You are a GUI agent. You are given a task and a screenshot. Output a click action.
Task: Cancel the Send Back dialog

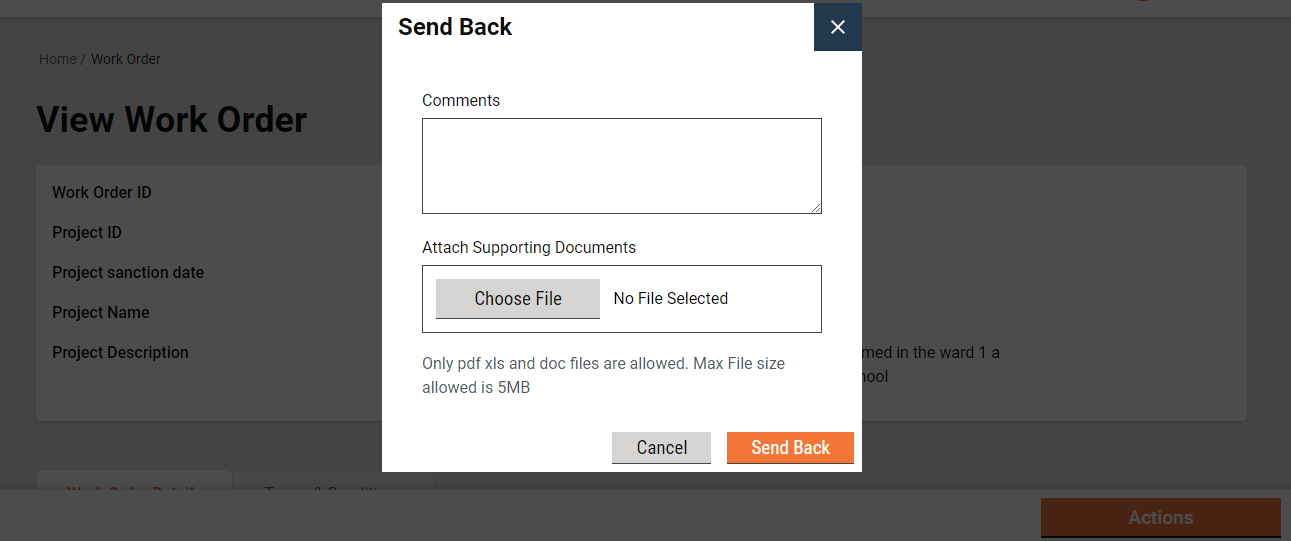pos(661,448)
